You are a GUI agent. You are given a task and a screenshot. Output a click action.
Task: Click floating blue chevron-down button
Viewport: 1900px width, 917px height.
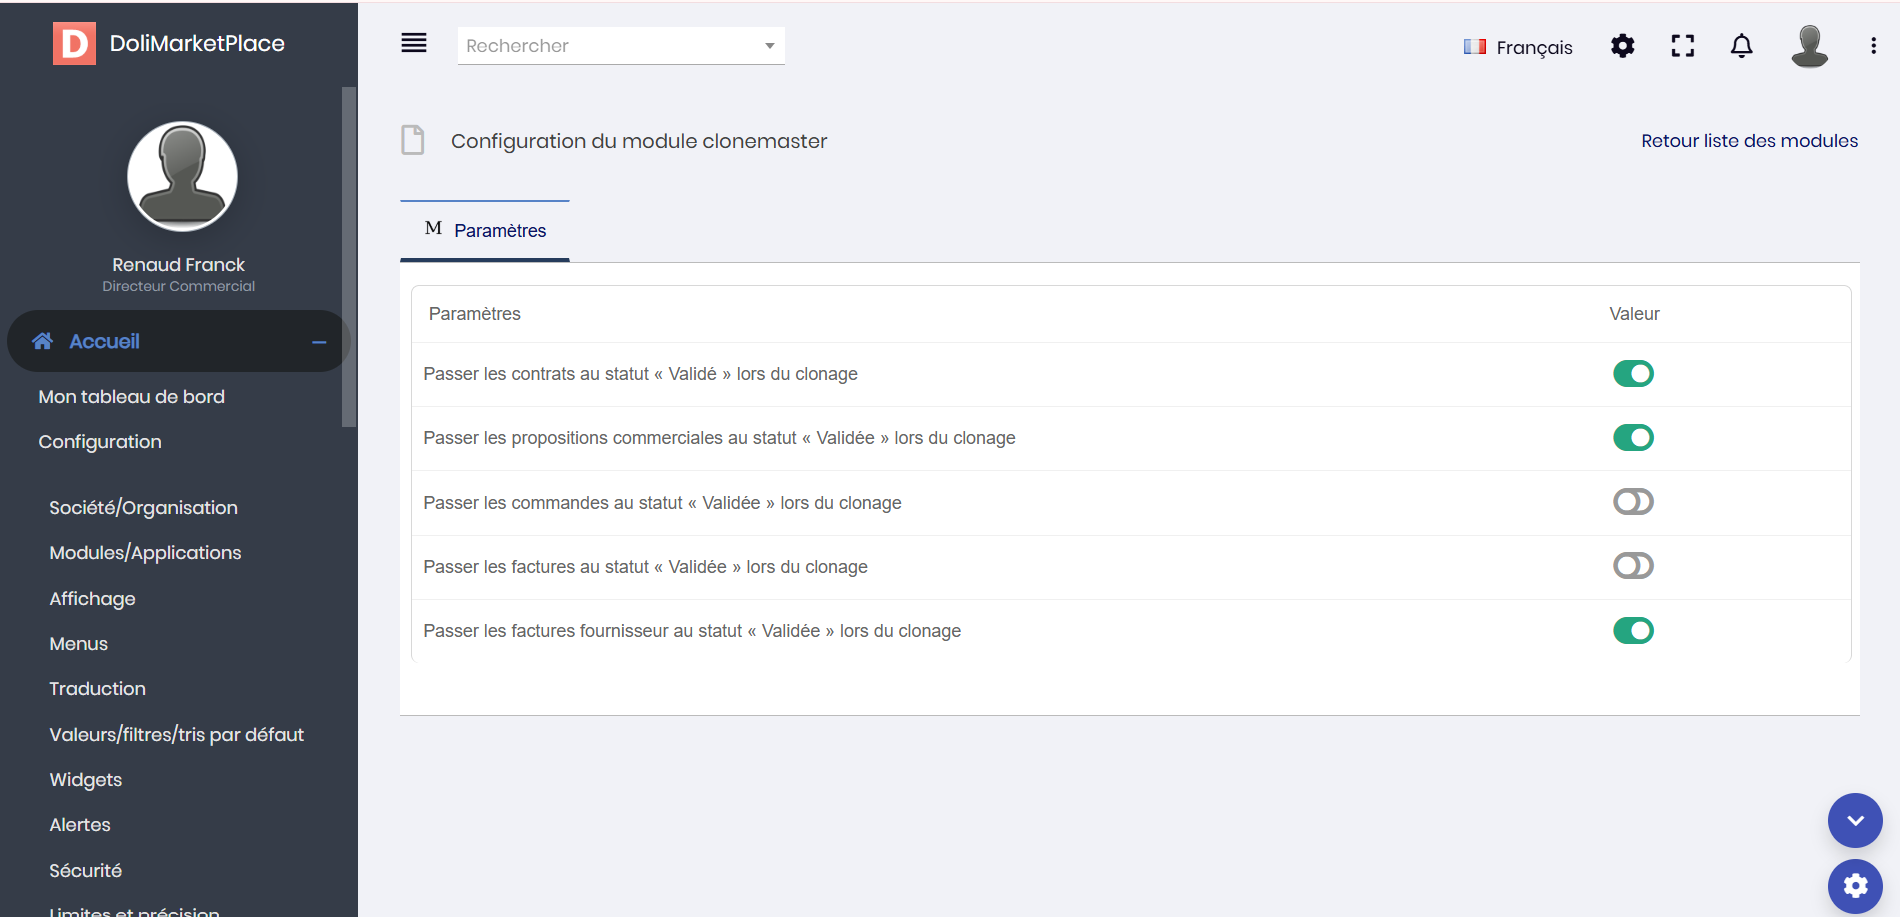[x=1855, y=821]
